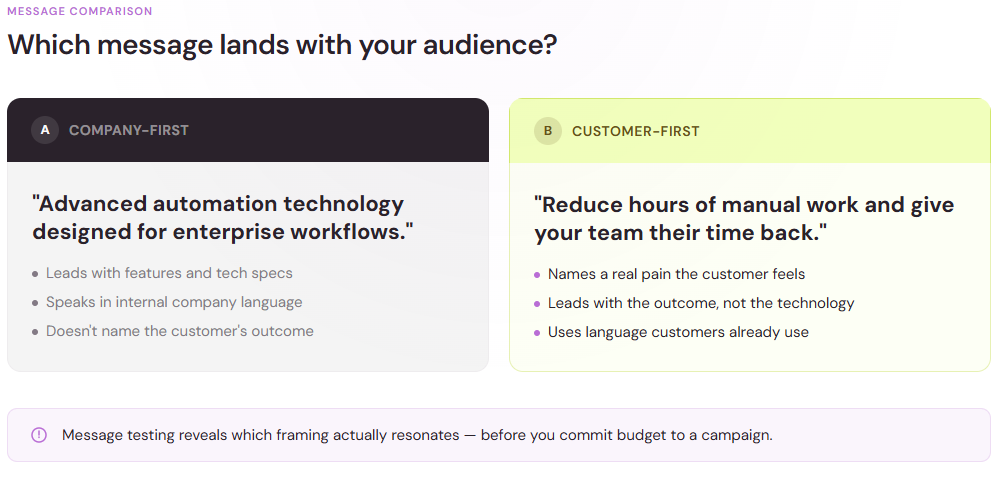Viewport: 1004px width, 477px height.
Task: Click the 'Advanced automation technology' quote
Action: point(223,217)
